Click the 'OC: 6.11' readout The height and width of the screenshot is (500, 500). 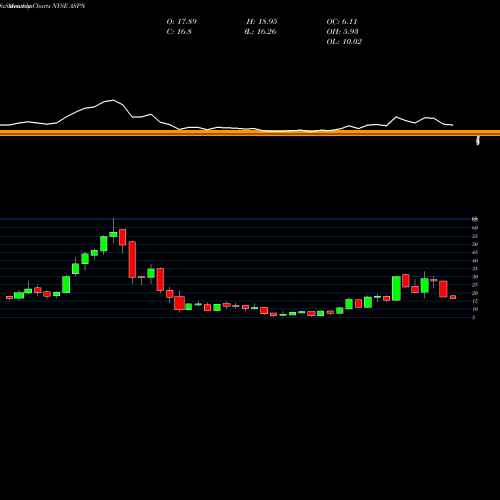coord(342,22)
